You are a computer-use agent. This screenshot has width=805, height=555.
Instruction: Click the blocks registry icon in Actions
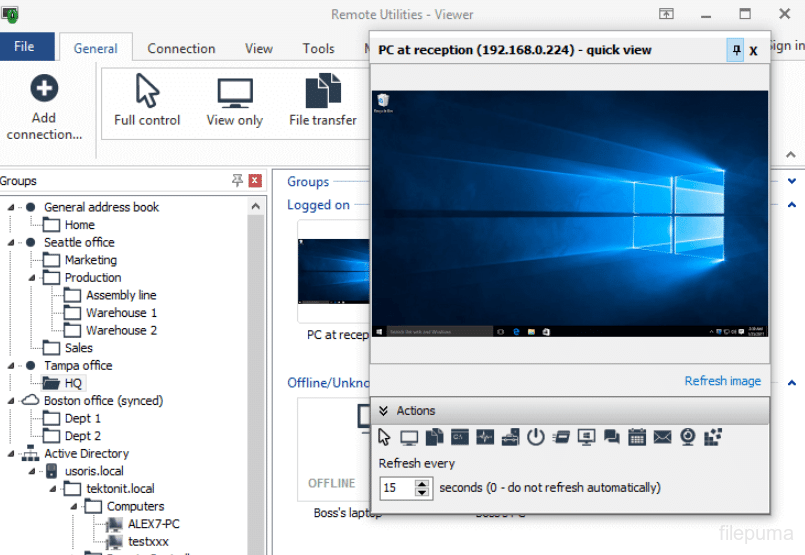click(x=713, y=437)
